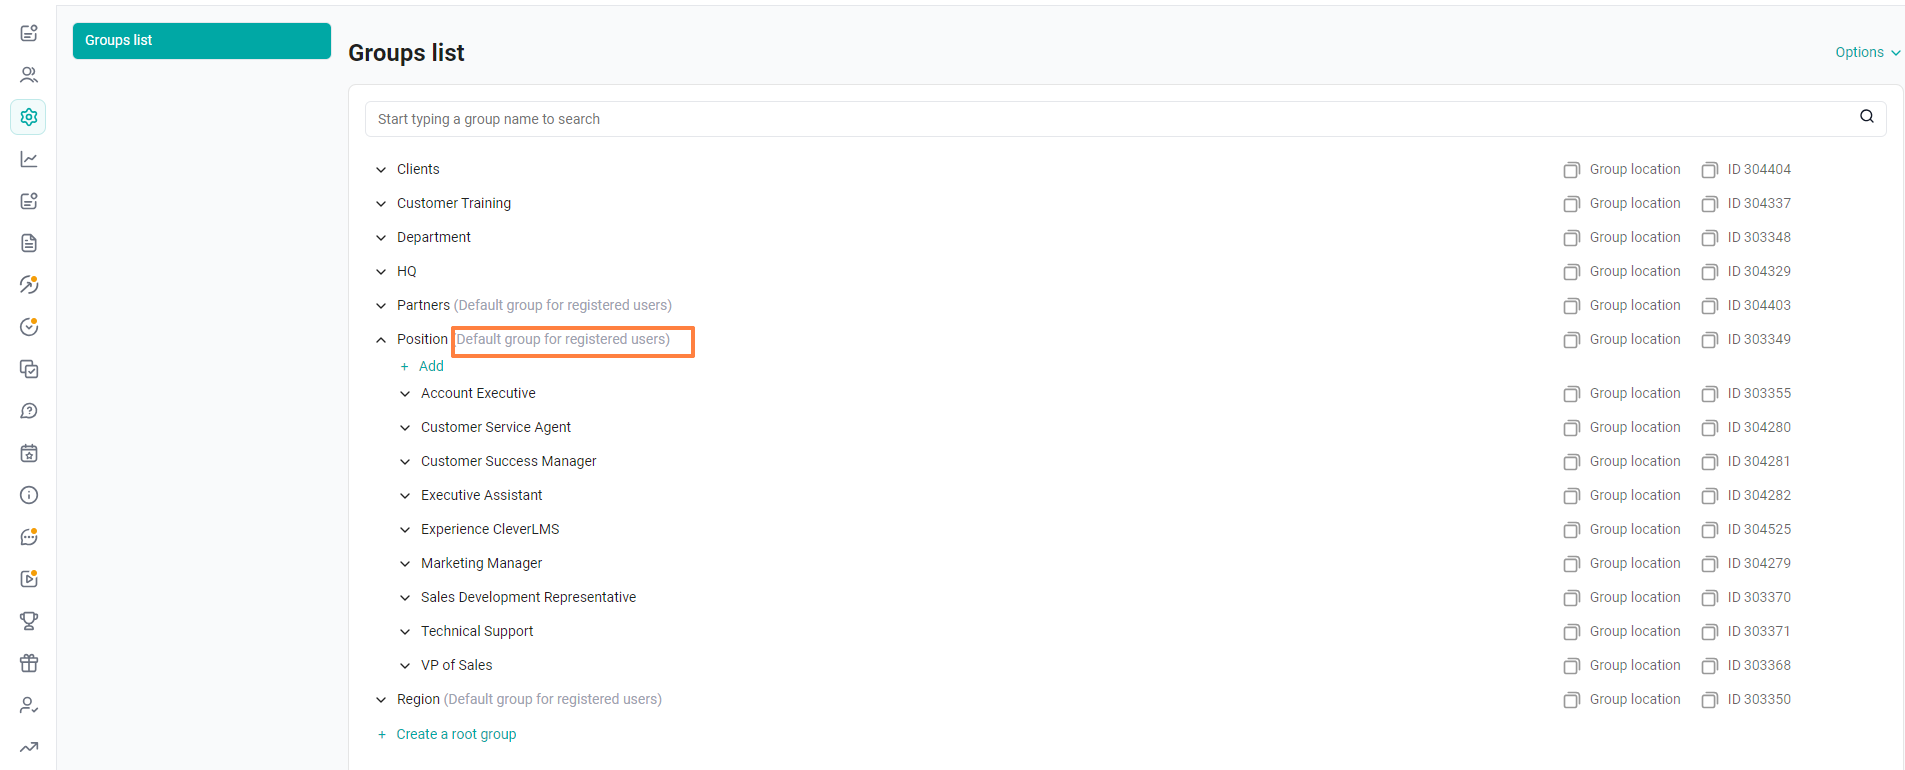The width and height of the screenshot is (1905, 770).
Task: Click the circled checkmark sidebar icon
Action: (29, 327)
